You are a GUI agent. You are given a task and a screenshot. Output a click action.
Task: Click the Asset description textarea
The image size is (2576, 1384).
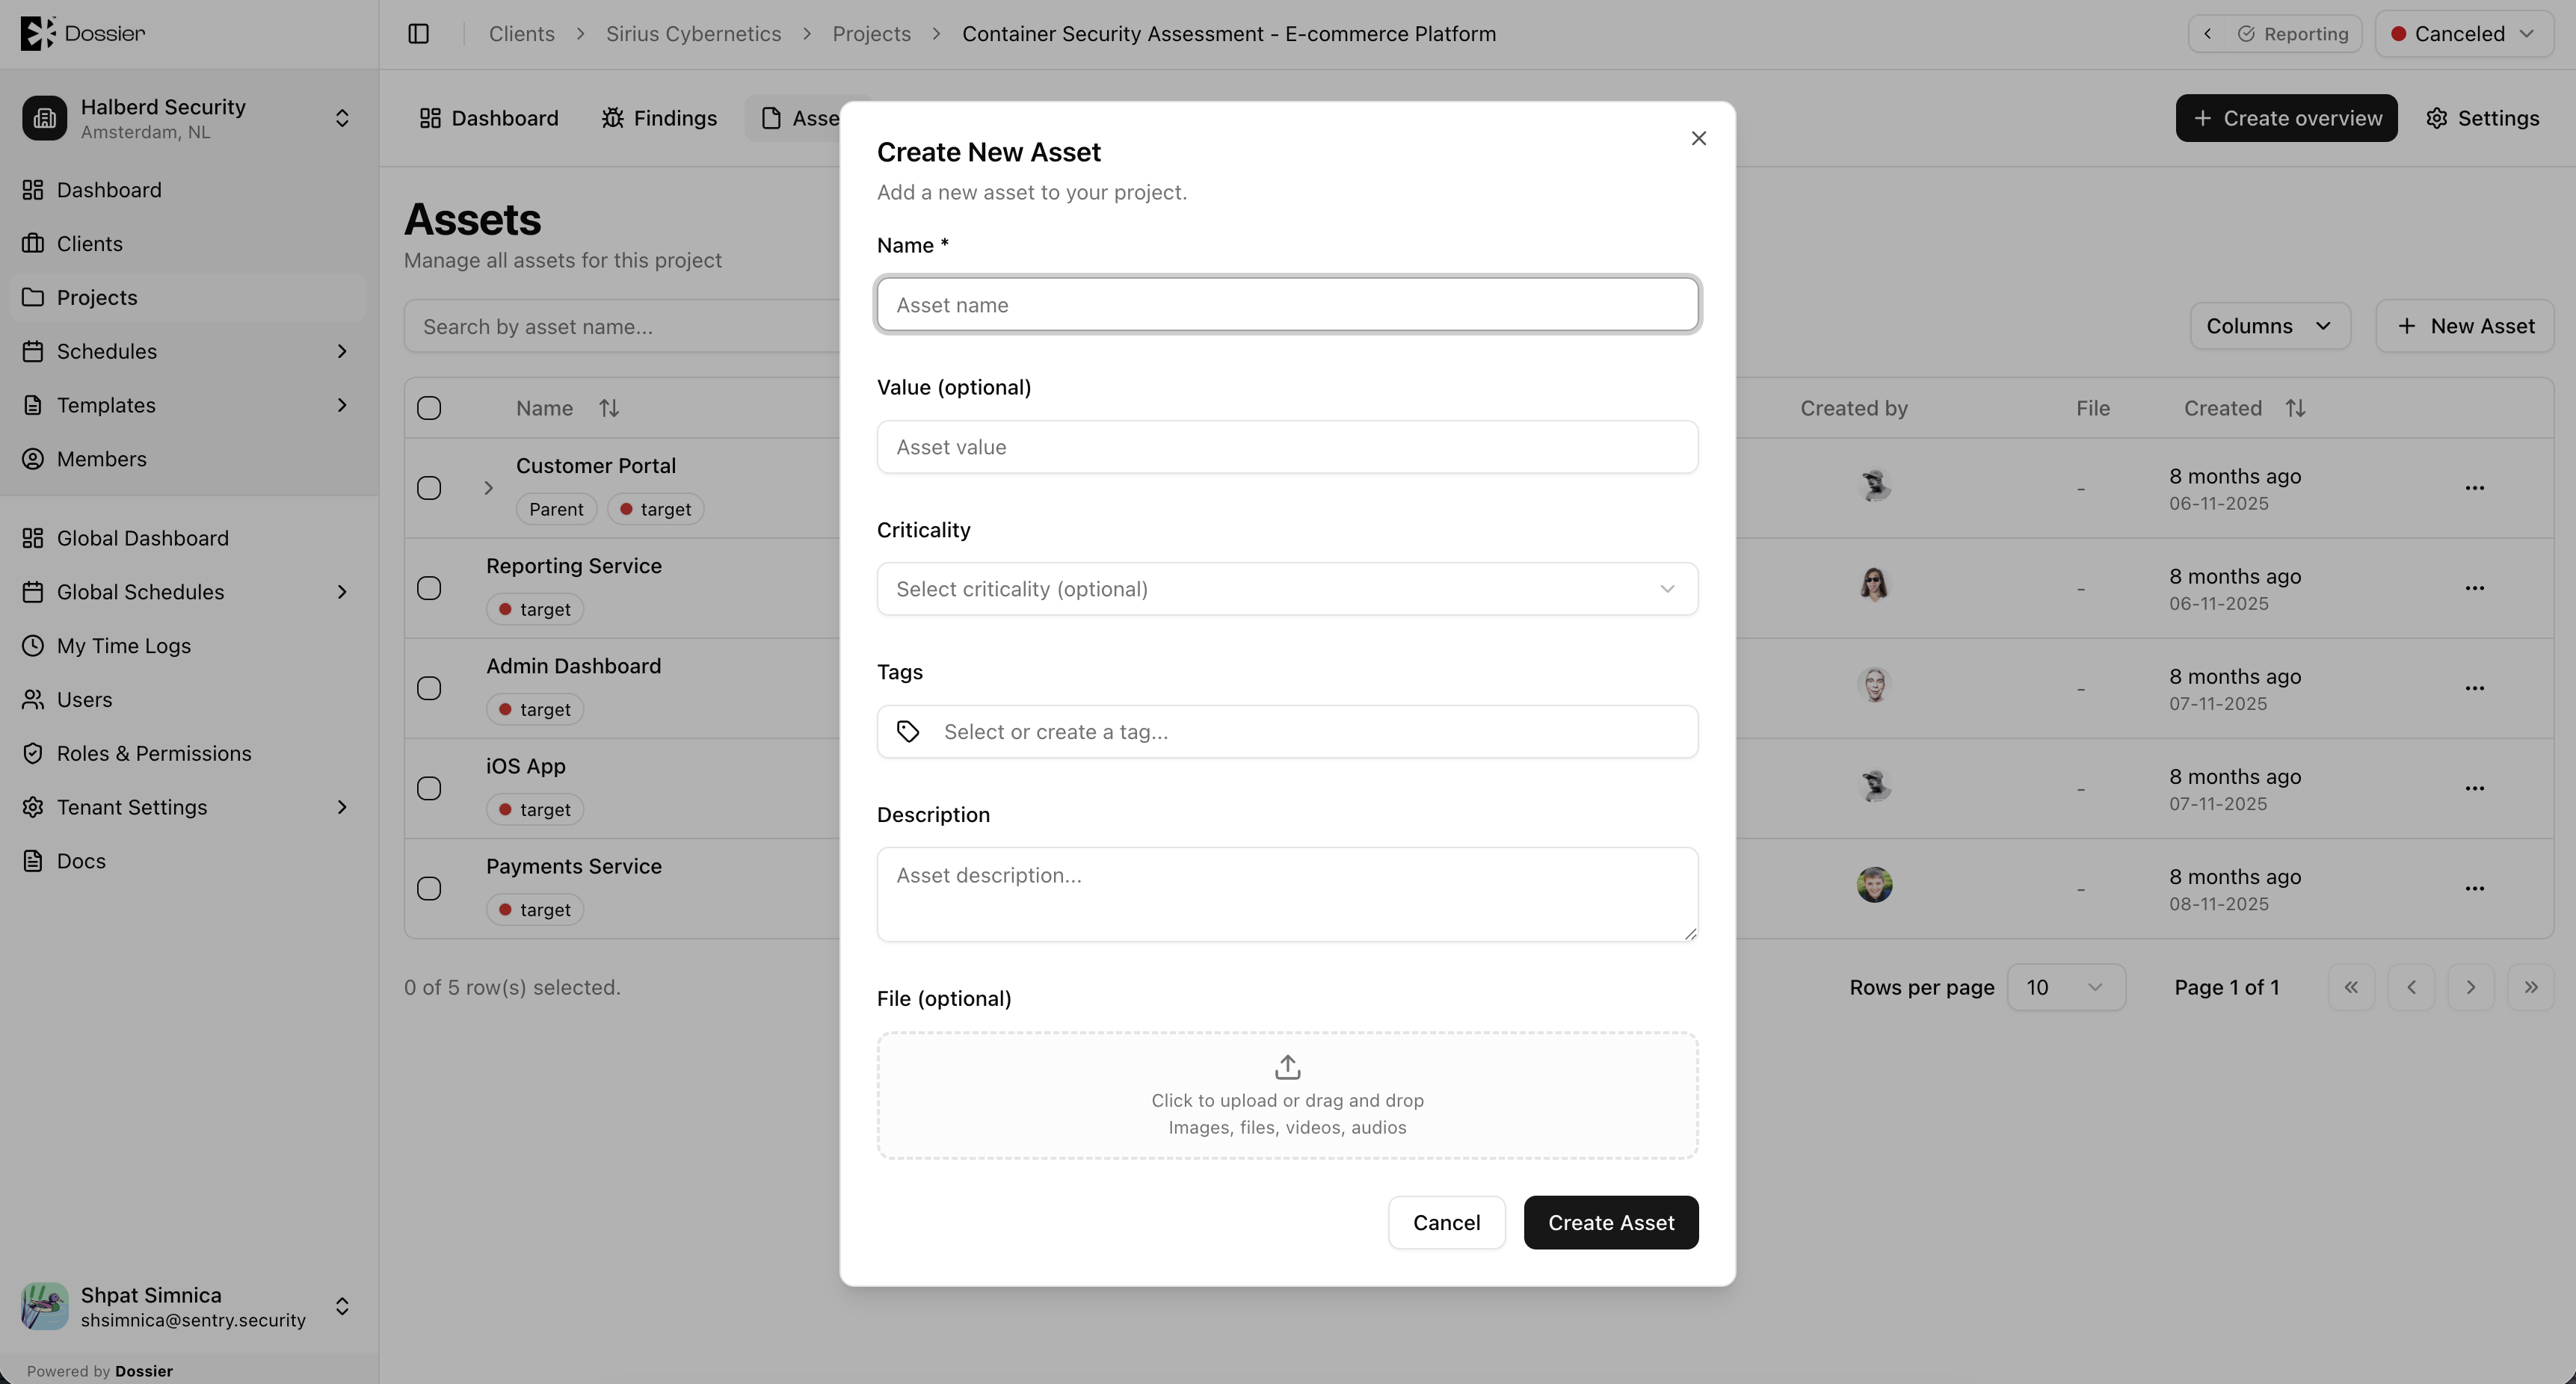point(1287,894)
